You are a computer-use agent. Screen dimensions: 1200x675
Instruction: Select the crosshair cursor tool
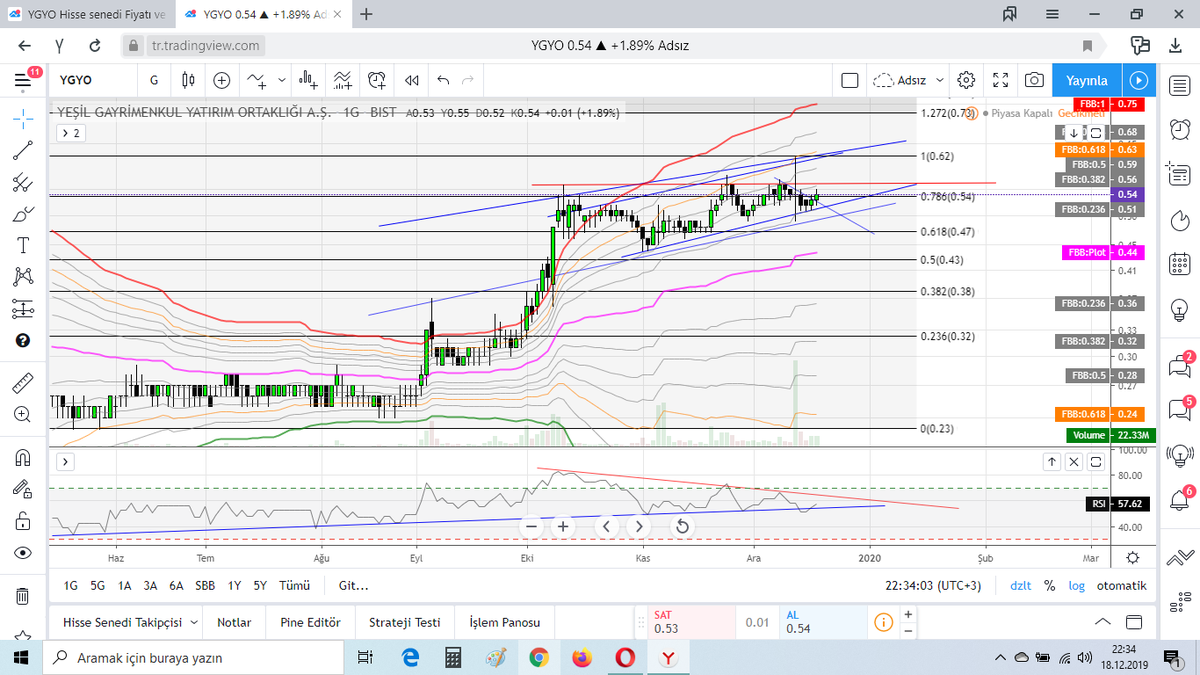[x=23, y=117]
